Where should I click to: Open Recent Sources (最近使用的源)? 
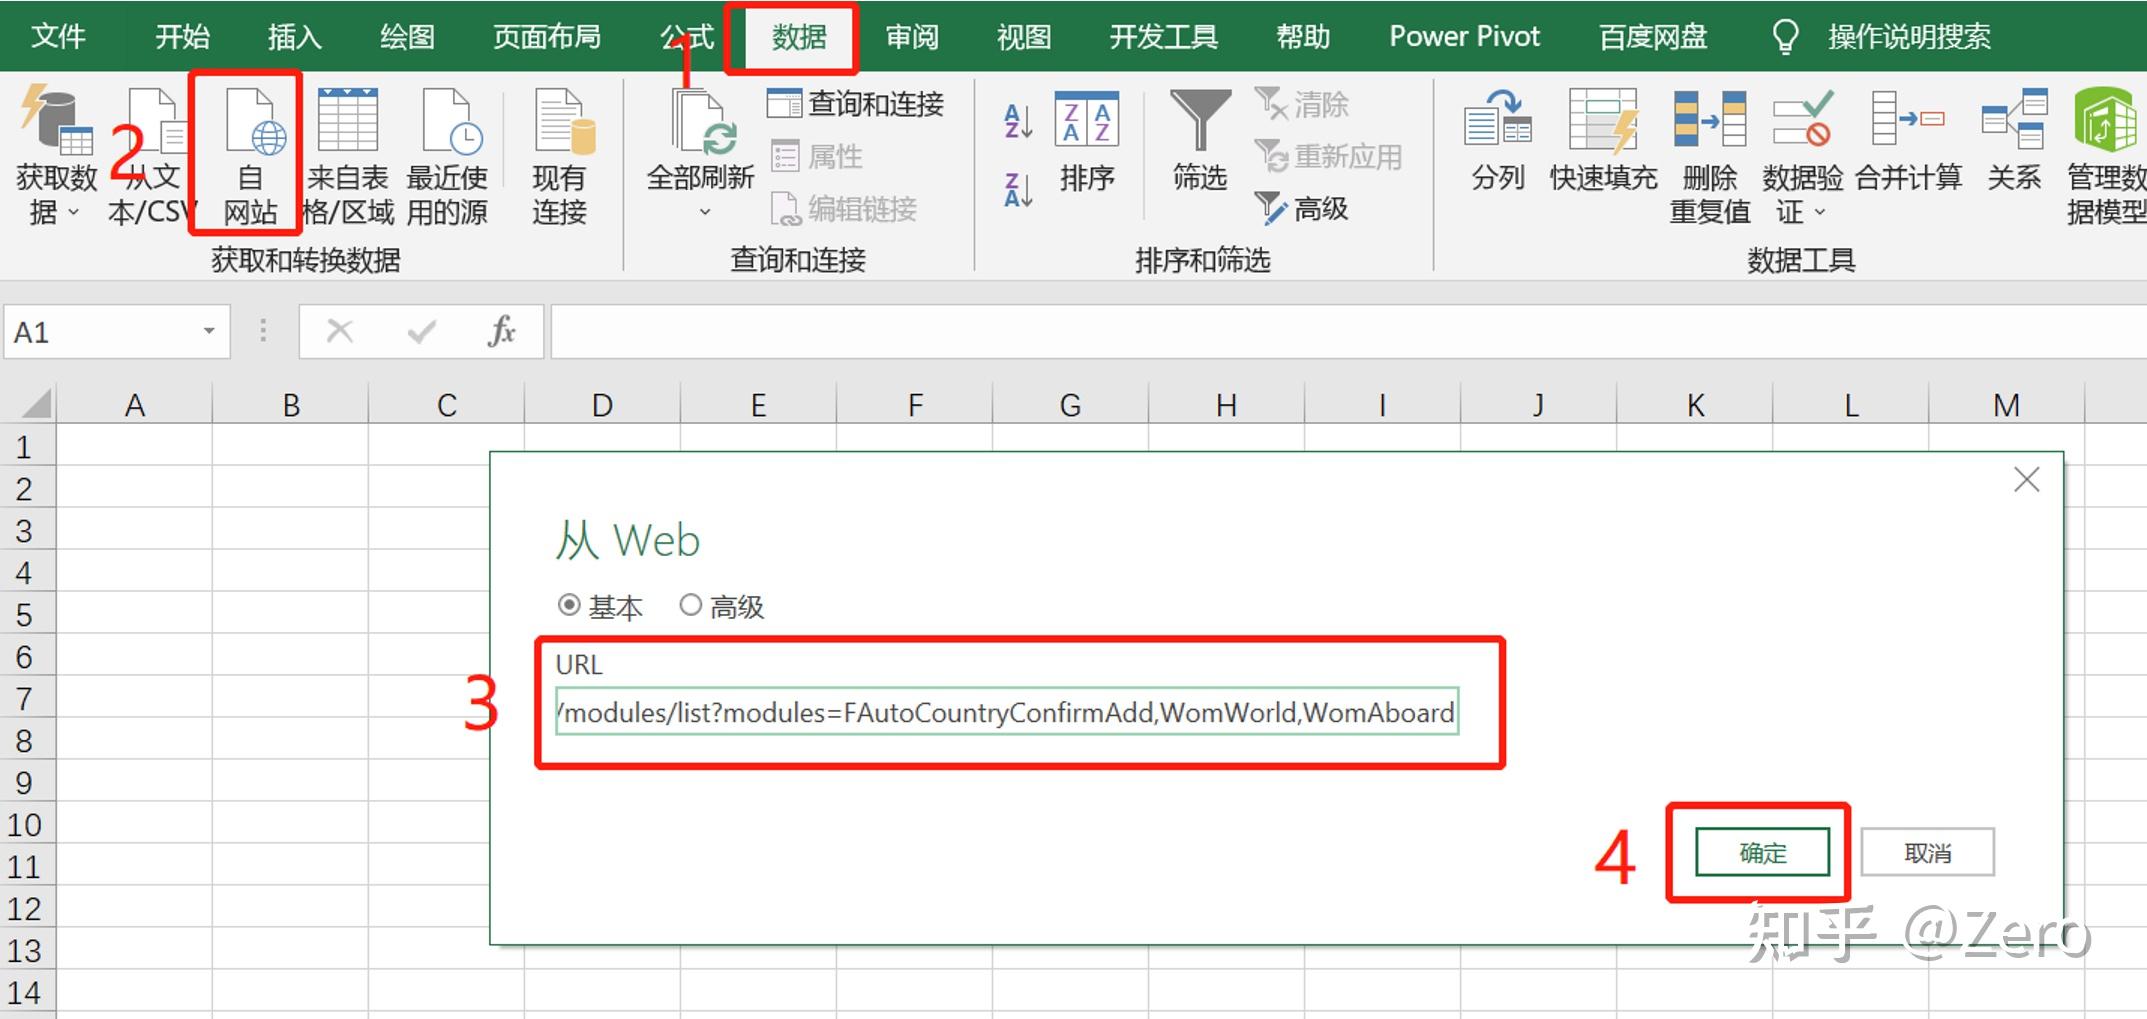[x=447, y=156]
